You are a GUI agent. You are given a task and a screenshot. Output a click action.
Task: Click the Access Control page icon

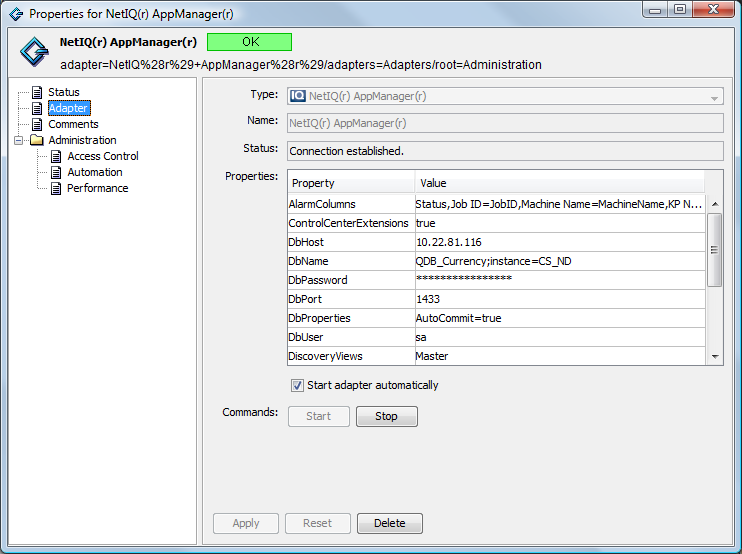[56, 157]
